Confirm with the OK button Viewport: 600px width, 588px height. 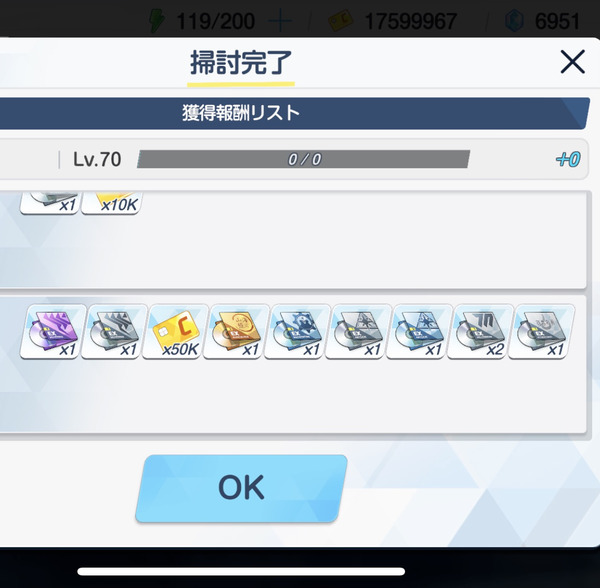pos(241,488)
